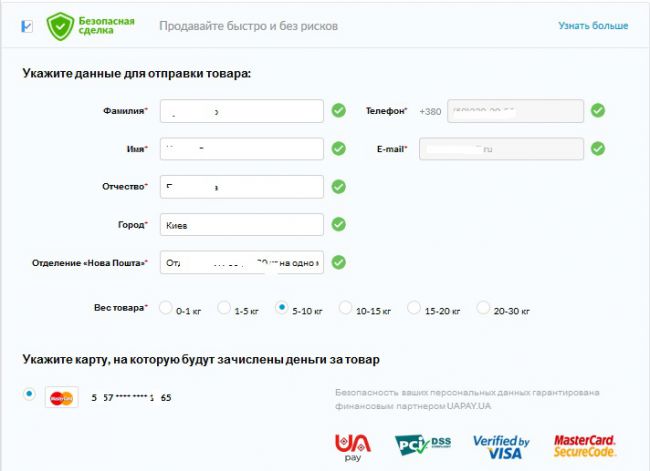Click green checkmark next to Фамилия field
650x471 pixels.
point(338,111)
